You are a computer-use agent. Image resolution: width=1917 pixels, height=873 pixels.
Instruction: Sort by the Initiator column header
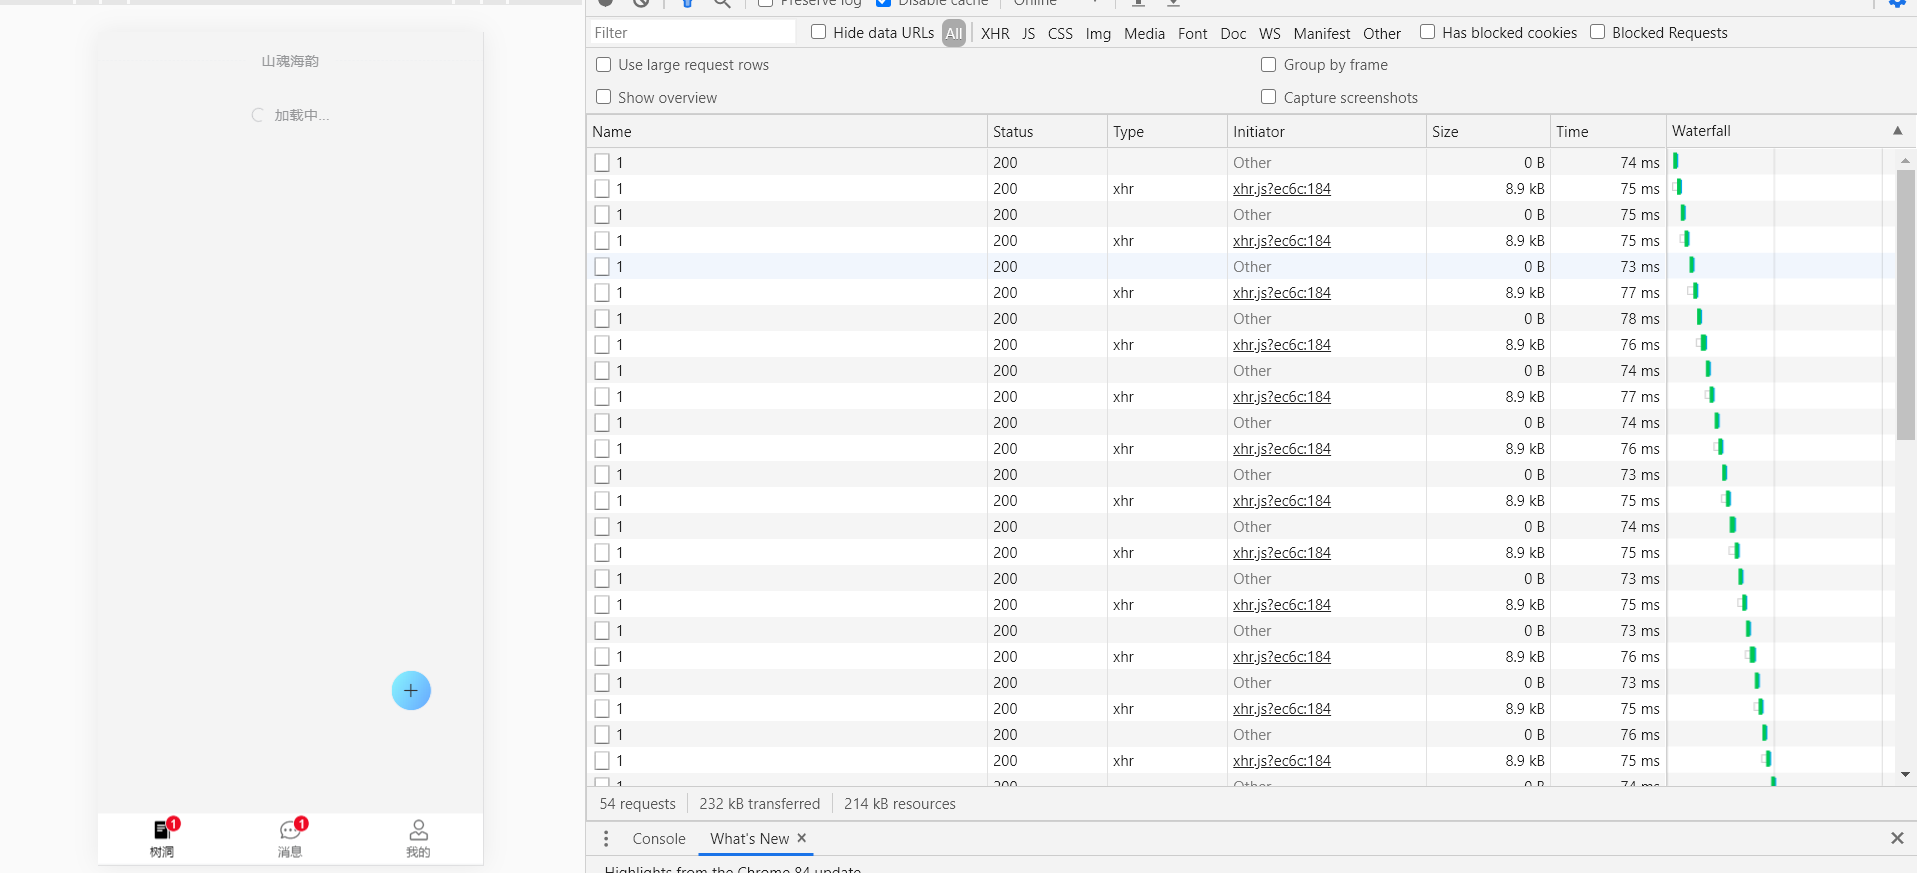point(1326,131)
